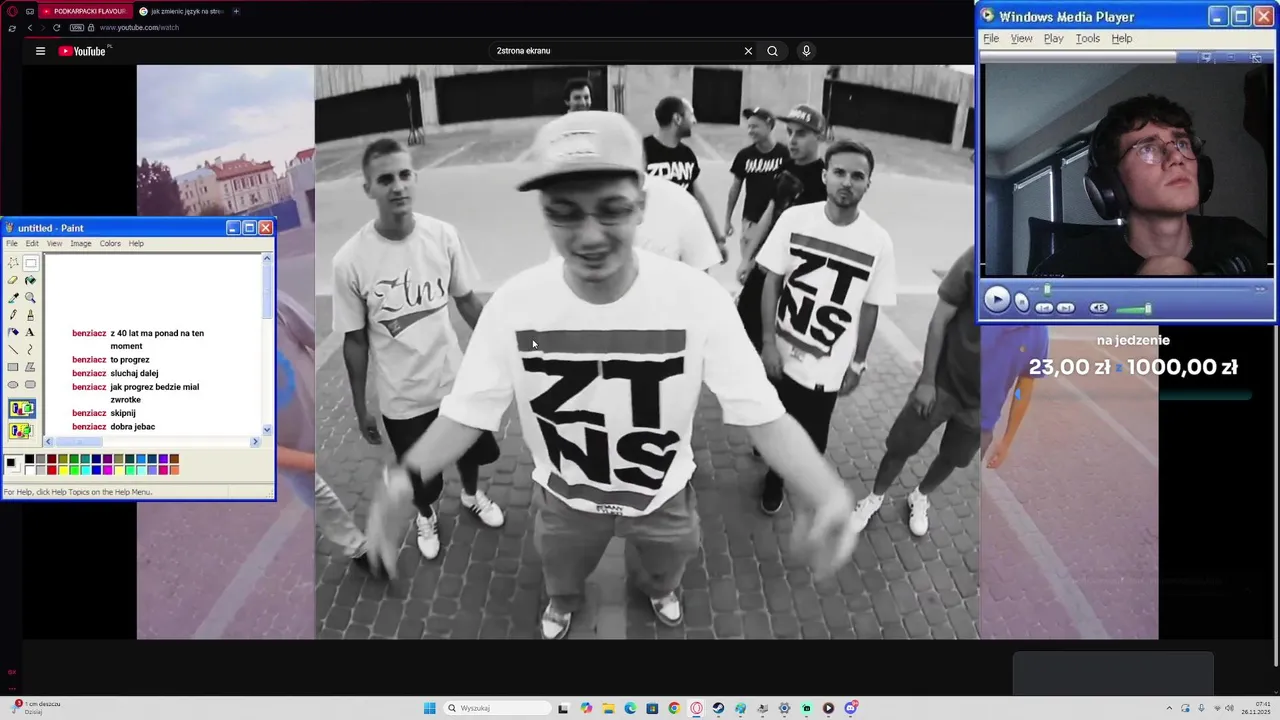Select the Rectangle shape tool in Paint
Screen dimensions: 1280x720
[x=13, y=367]
